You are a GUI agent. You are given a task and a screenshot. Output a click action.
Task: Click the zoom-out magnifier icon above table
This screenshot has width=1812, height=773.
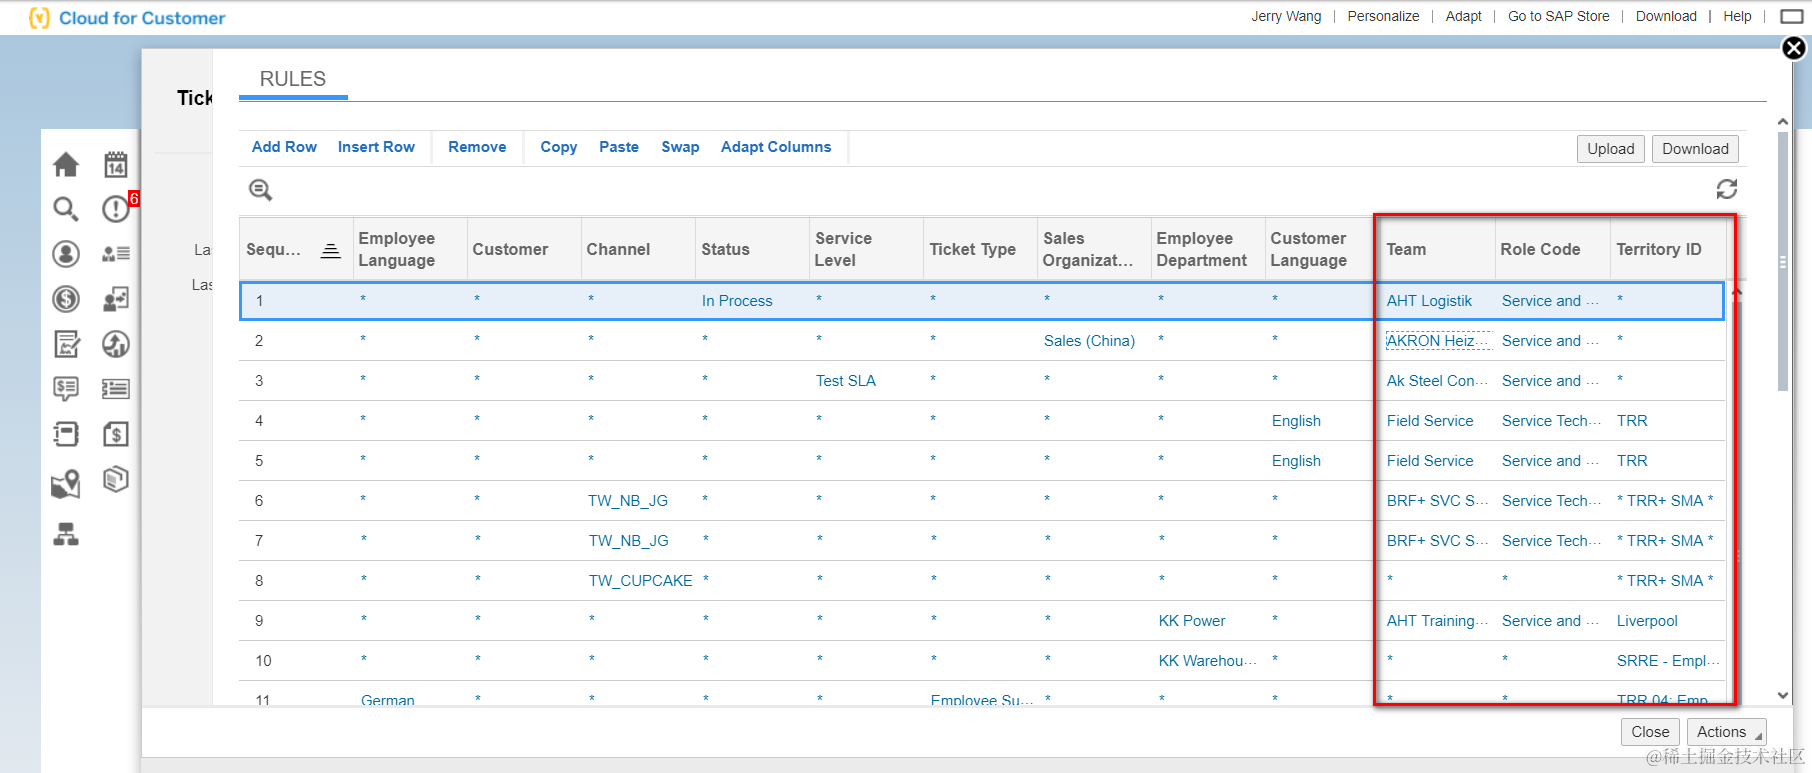pyautogui.click(x=261, y=190)
